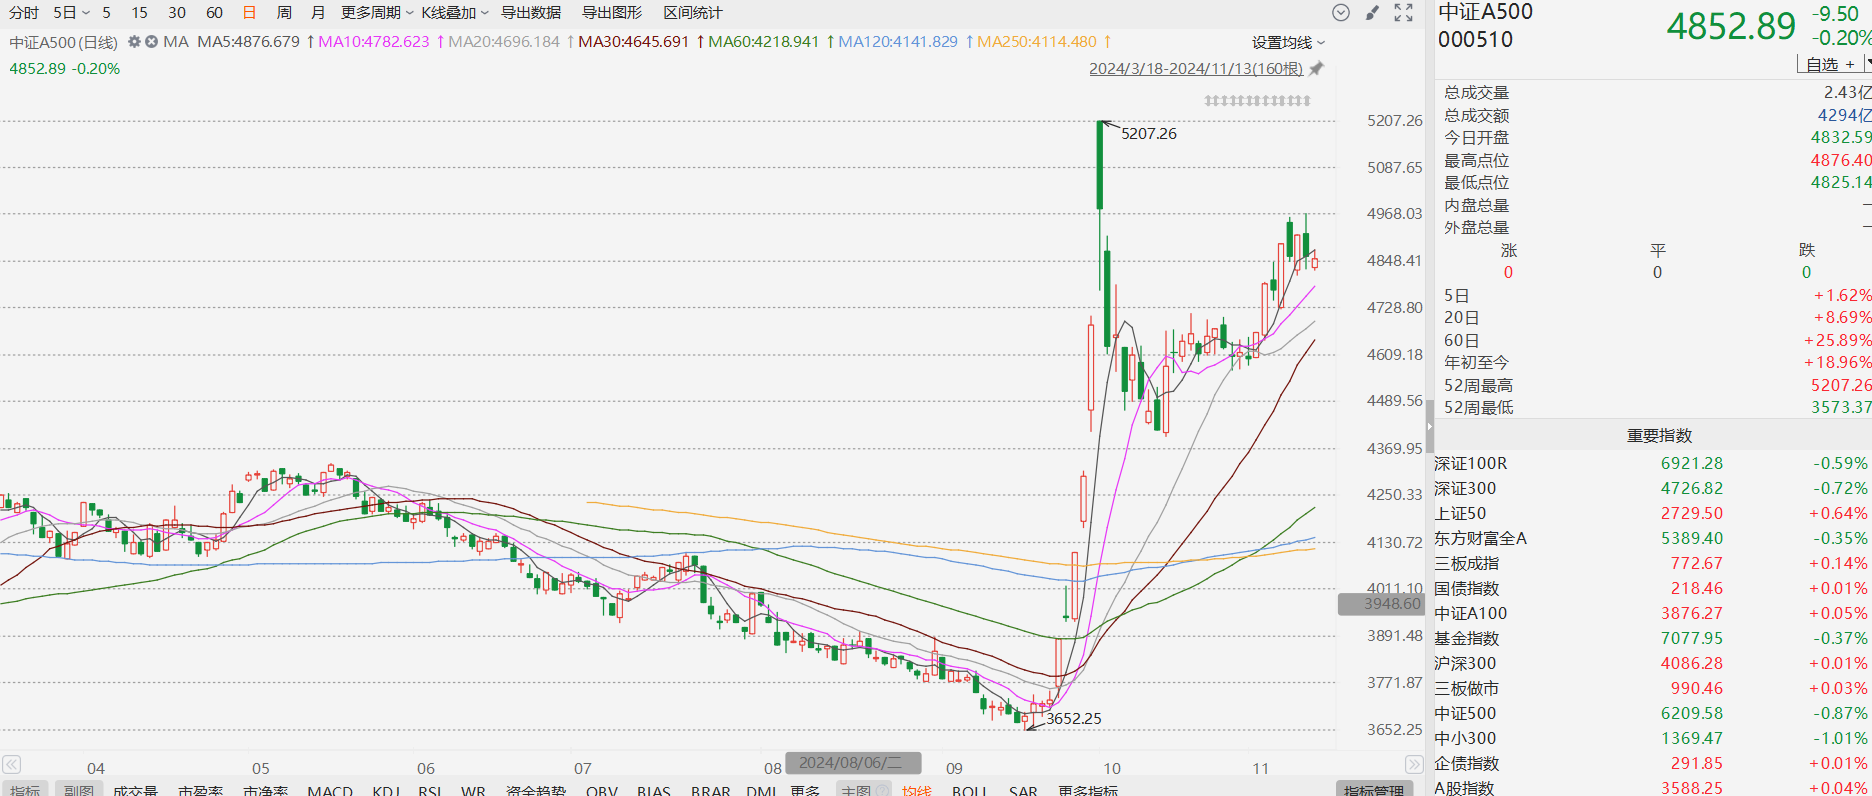Select 国债指数 index row
1872x796 pixels.
1652,589
